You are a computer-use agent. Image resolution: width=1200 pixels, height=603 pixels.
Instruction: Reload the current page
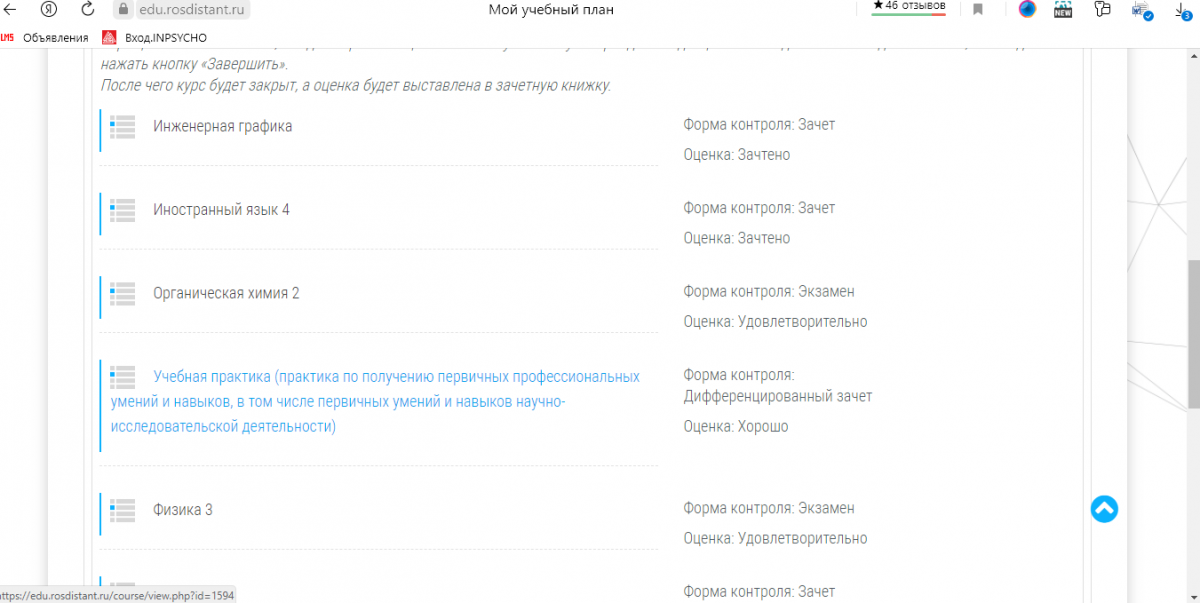point(87,10)
